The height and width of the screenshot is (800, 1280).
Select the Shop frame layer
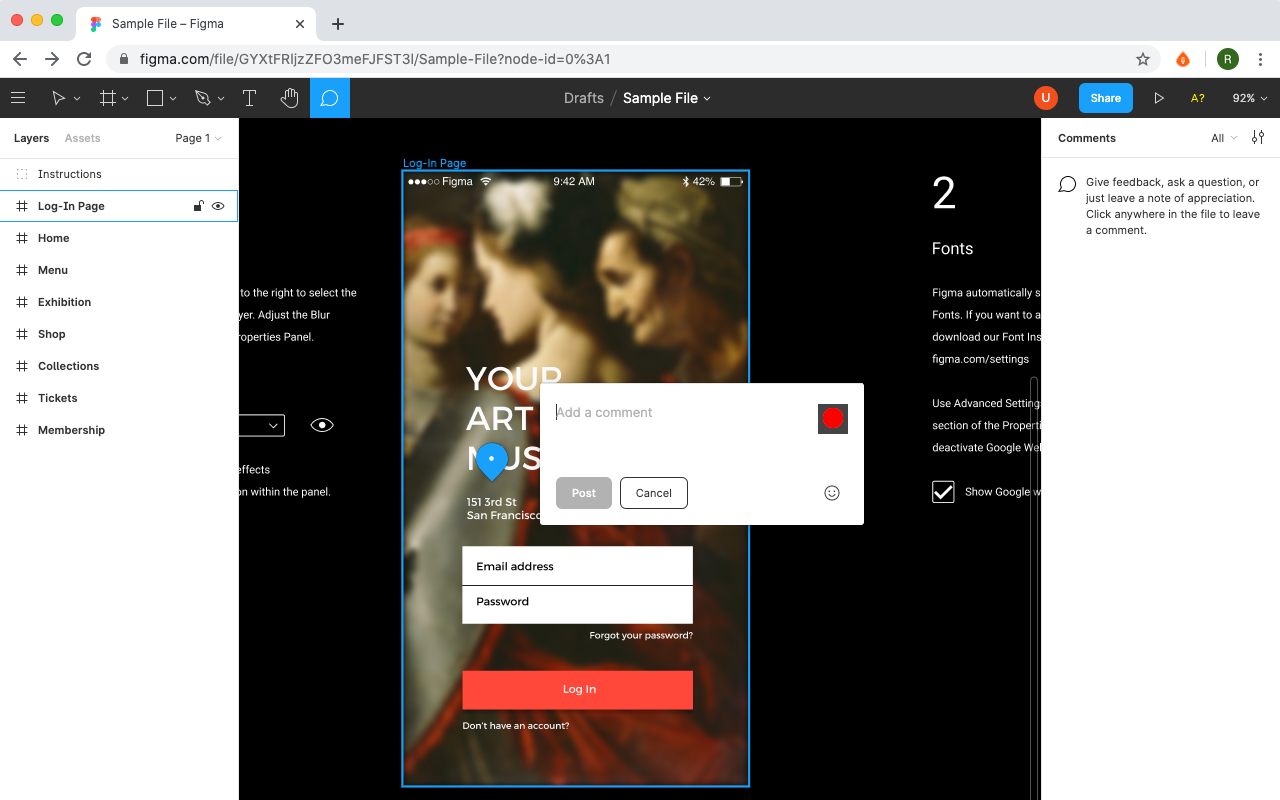point(119,334)
